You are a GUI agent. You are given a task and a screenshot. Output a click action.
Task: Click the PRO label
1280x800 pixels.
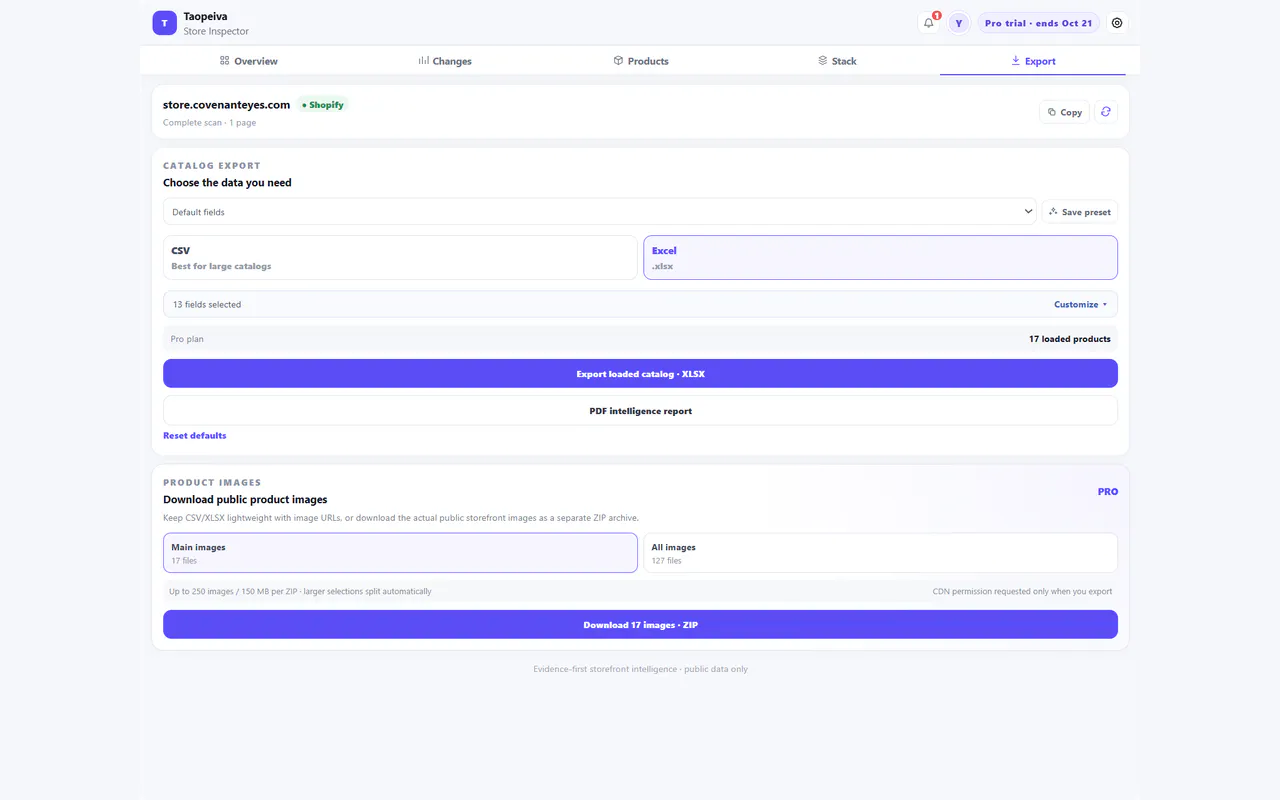(1108, 492)
